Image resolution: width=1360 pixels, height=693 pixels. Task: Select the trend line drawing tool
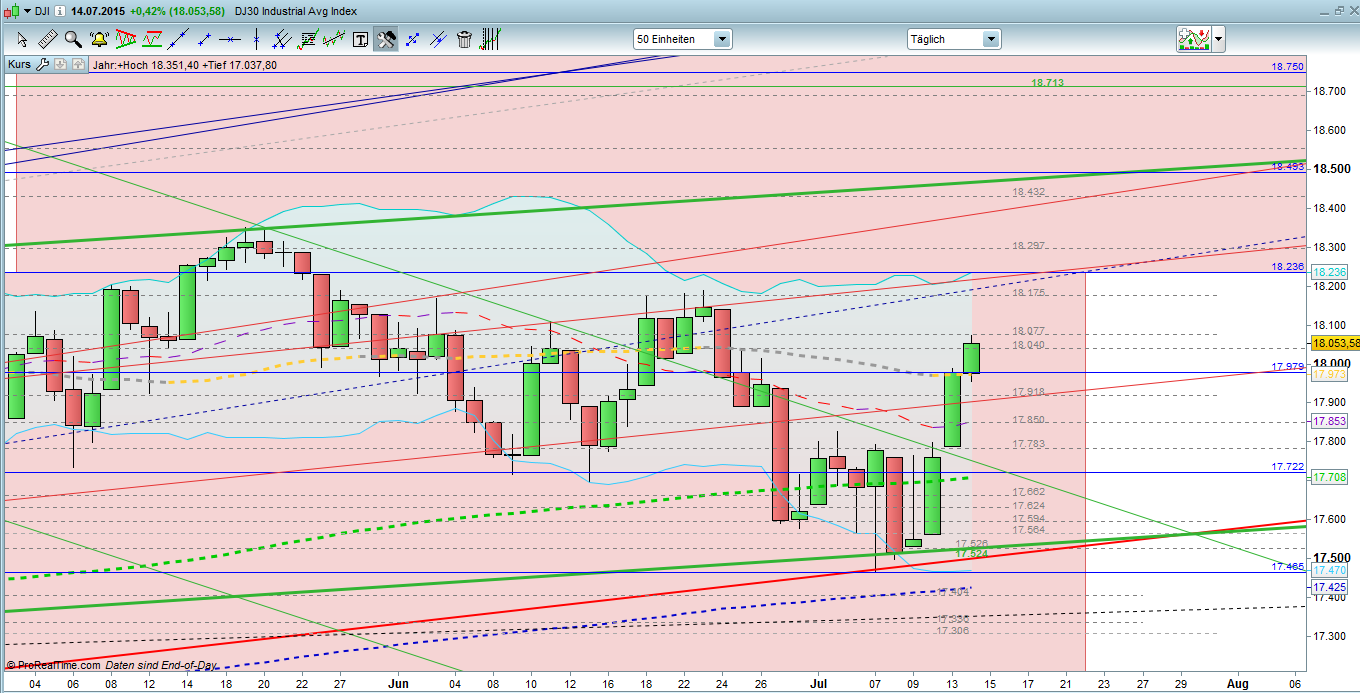(178, 39)
